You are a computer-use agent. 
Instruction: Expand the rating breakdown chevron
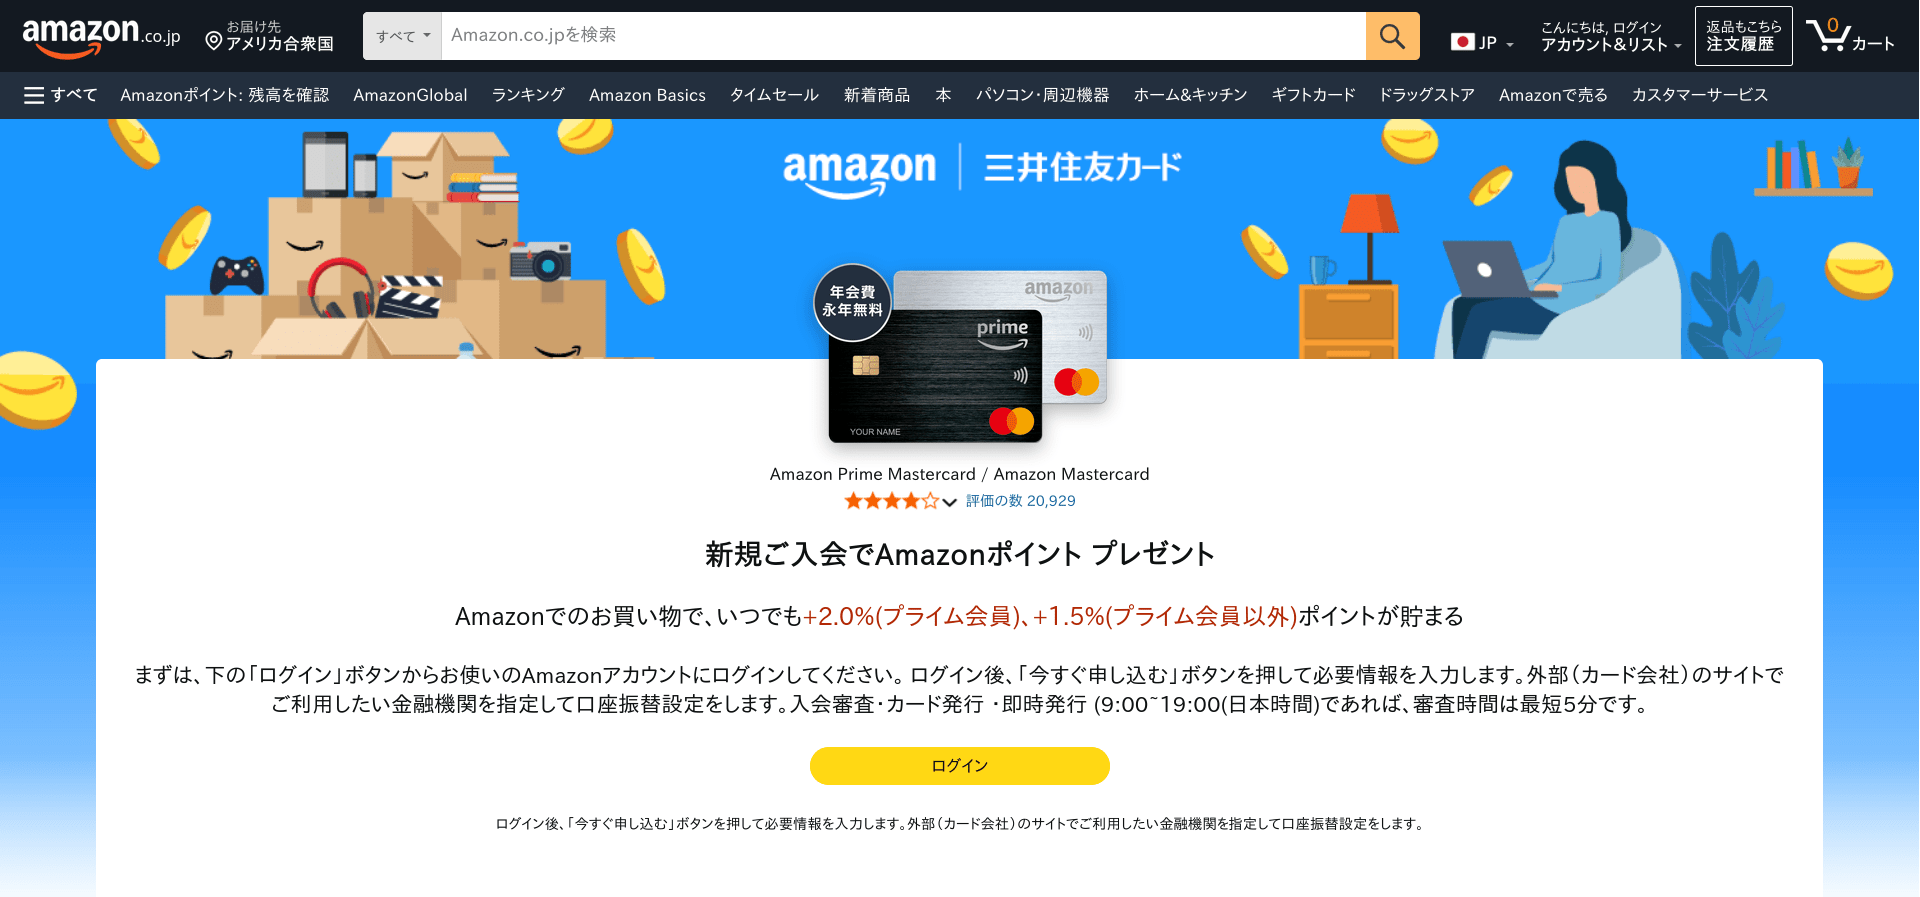click(x=950, y=502)
